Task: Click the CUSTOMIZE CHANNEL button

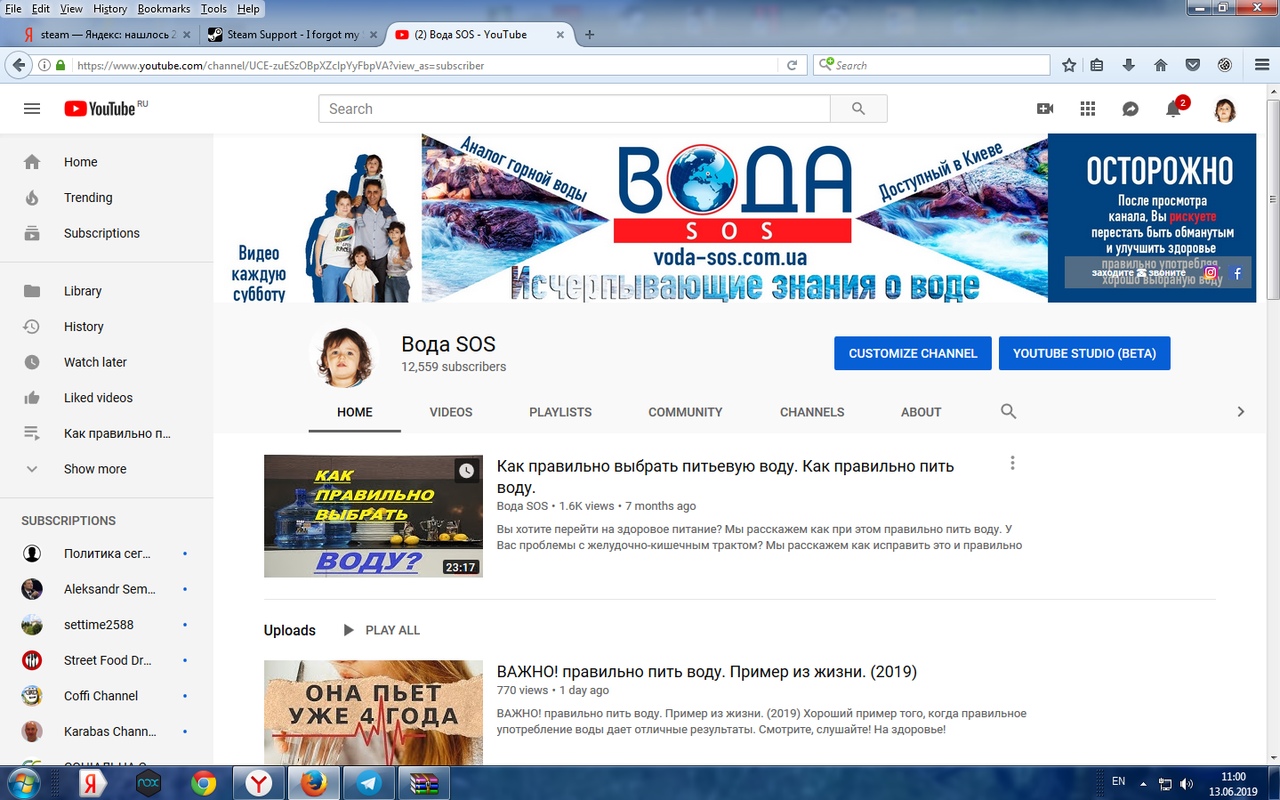Action: click(x=913, y=353)
